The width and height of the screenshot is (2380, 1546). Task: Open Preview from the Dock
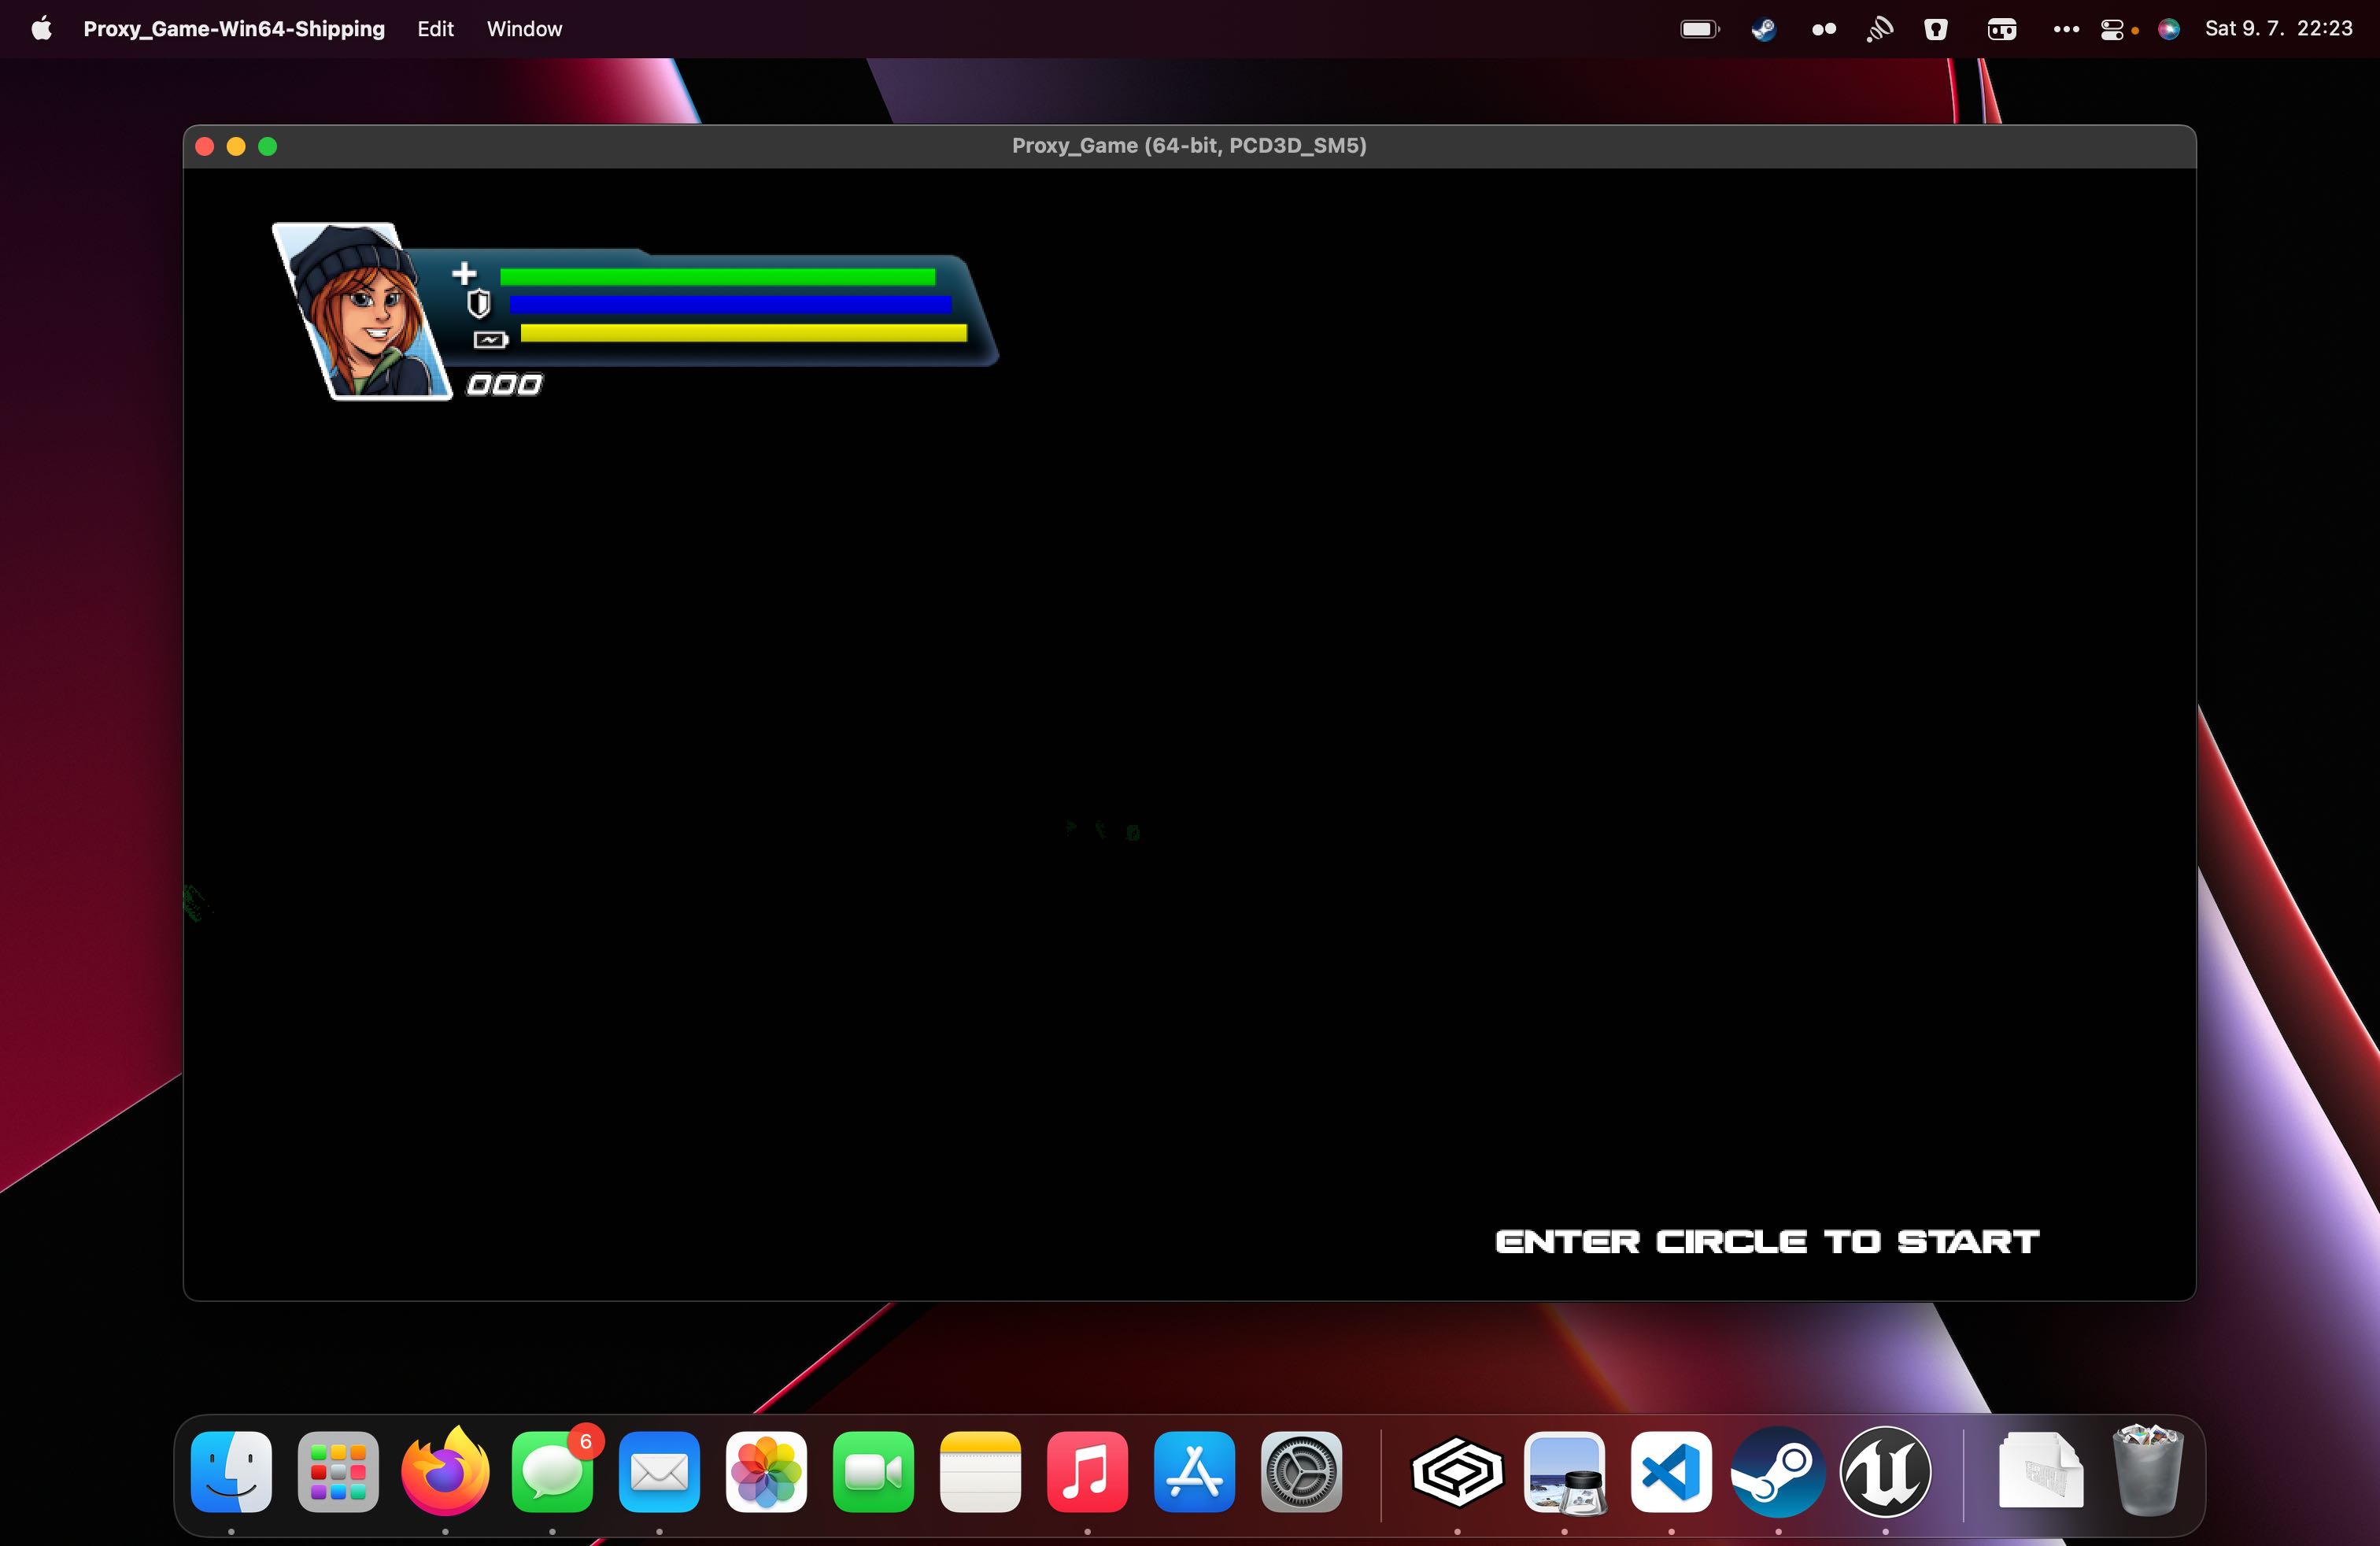(x=1564, y=1472)
